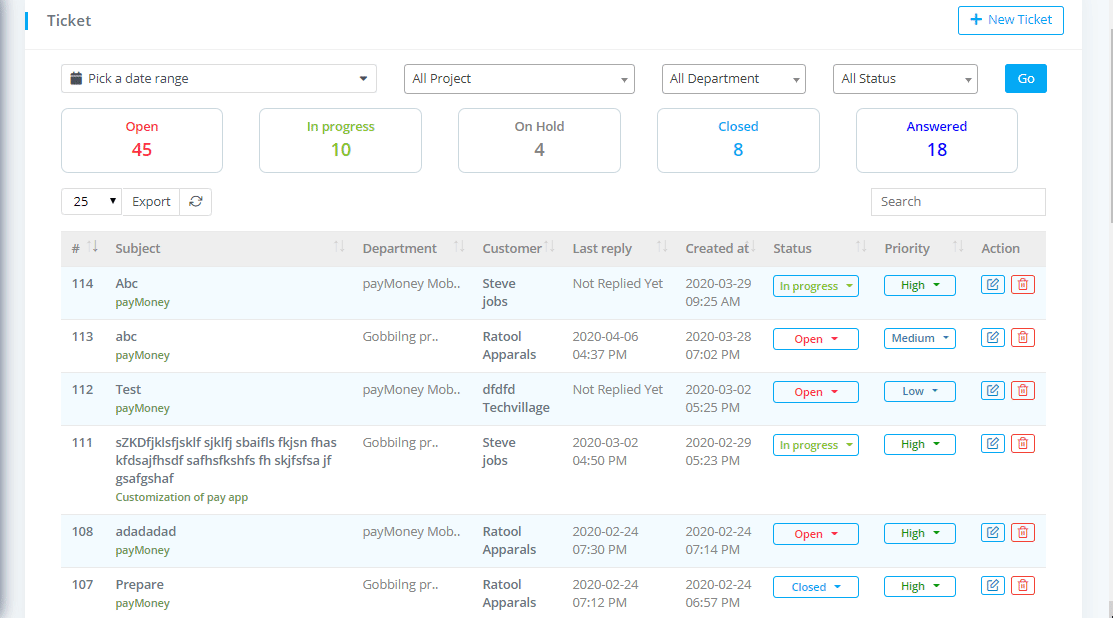Select the Answered tickets summary card
The image size is (1113, 618).
pos(936,140)
